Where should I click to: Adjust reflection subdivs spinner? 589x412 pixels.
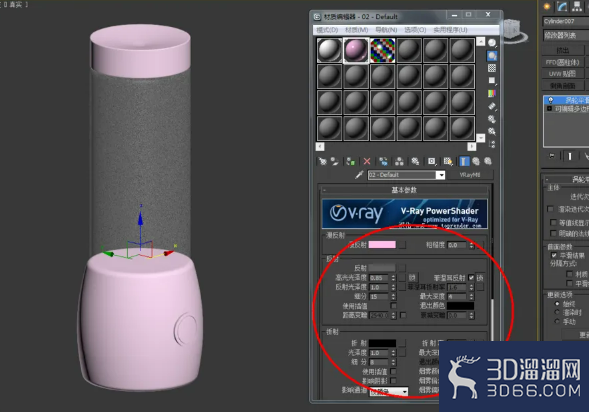coord(393,297)
